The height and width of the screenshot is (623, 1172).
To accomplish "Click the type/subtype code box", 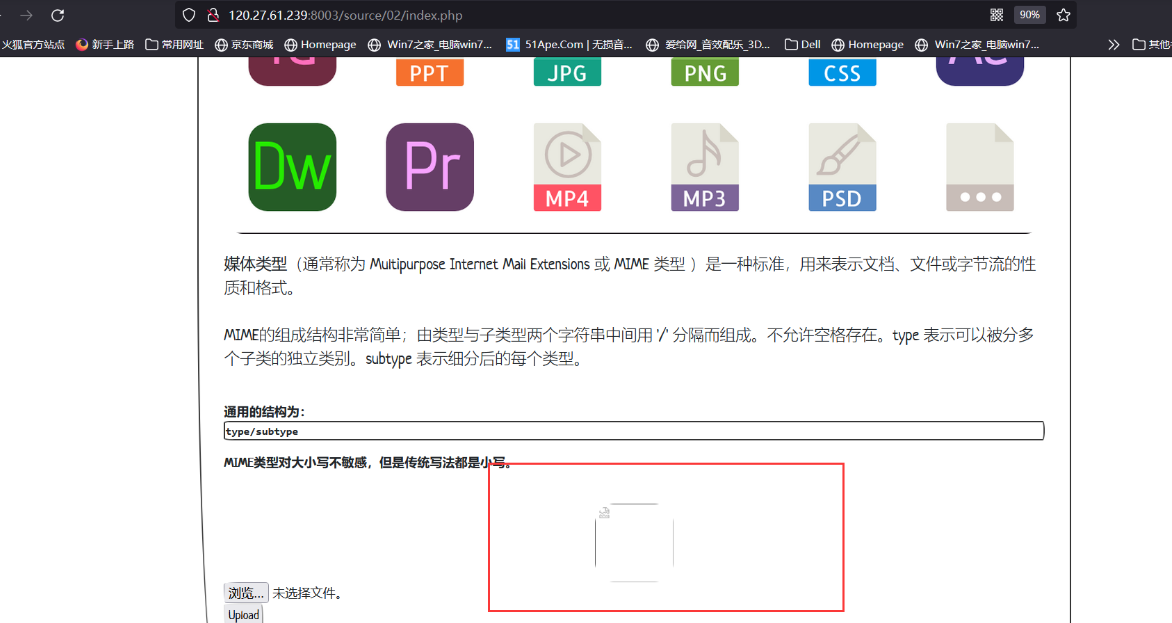I will [x=634, y=431].
